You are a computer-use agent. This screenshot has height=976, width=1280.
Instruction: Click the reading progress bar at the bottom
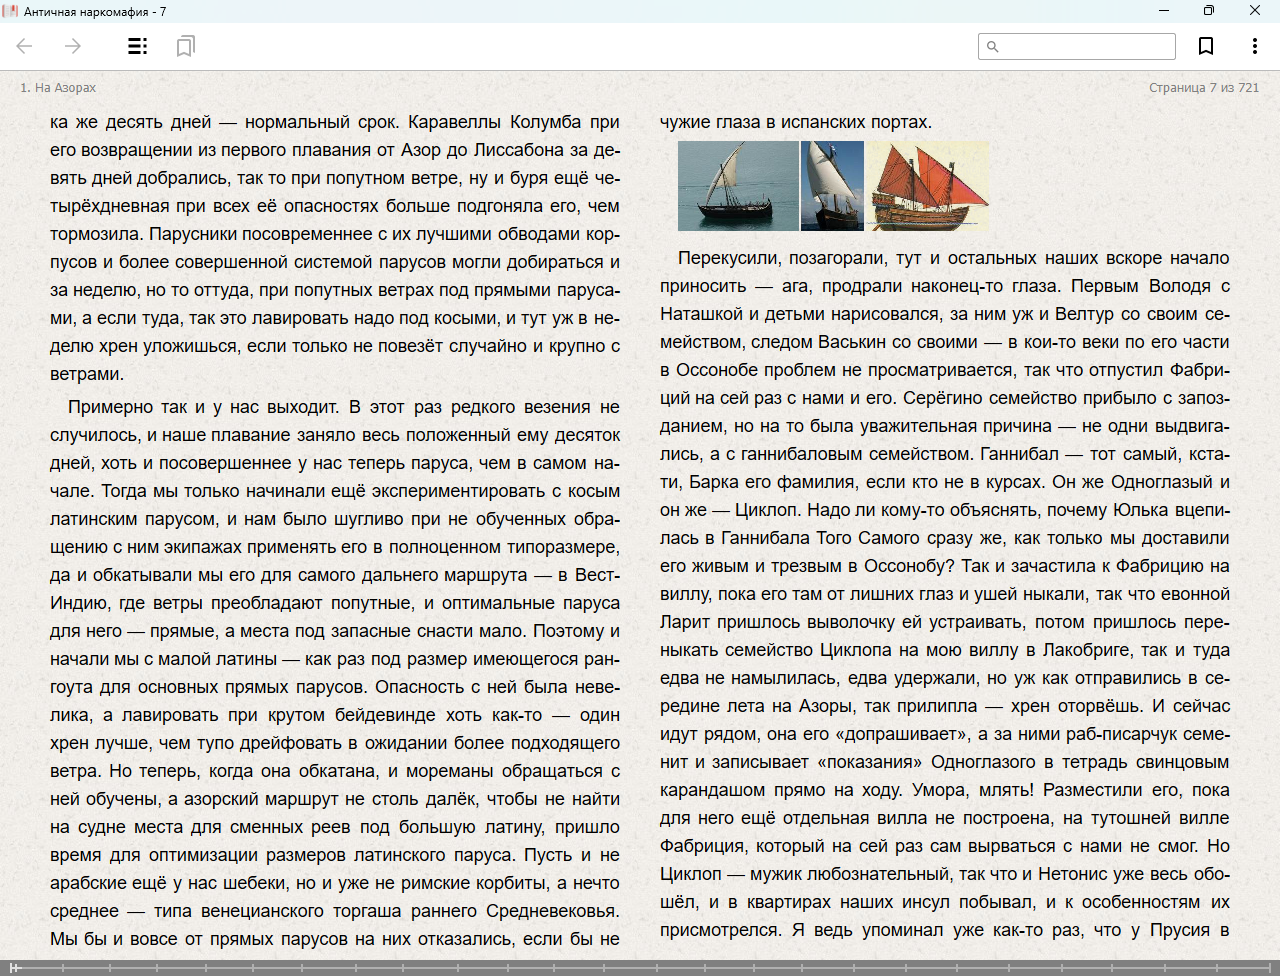[x=640, y=967]
